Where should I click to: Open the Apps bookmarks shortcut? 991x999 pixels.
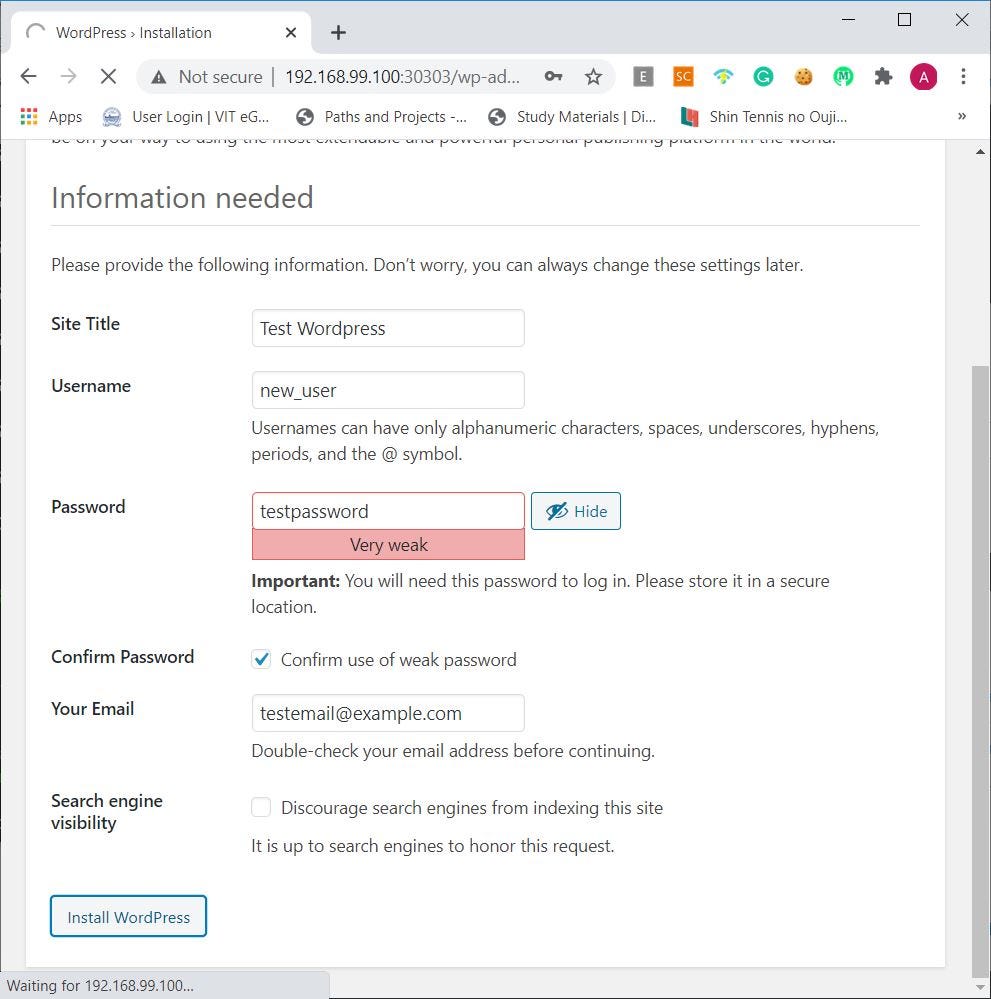(x=51, y=117)
